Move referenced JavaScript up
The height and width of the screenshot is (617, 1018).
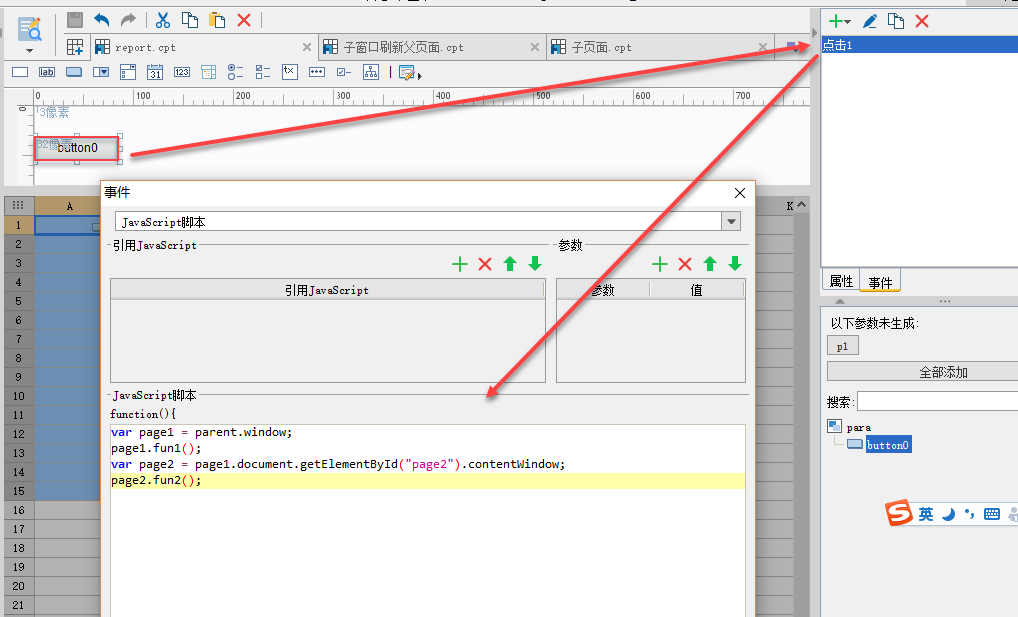(510, 264)
